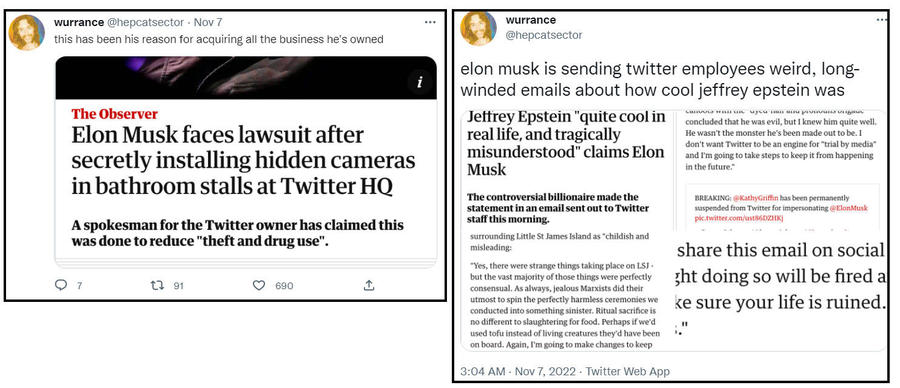Open the Nov 7 date link
This screenshot has height=388, width=900.
[208, 22]
